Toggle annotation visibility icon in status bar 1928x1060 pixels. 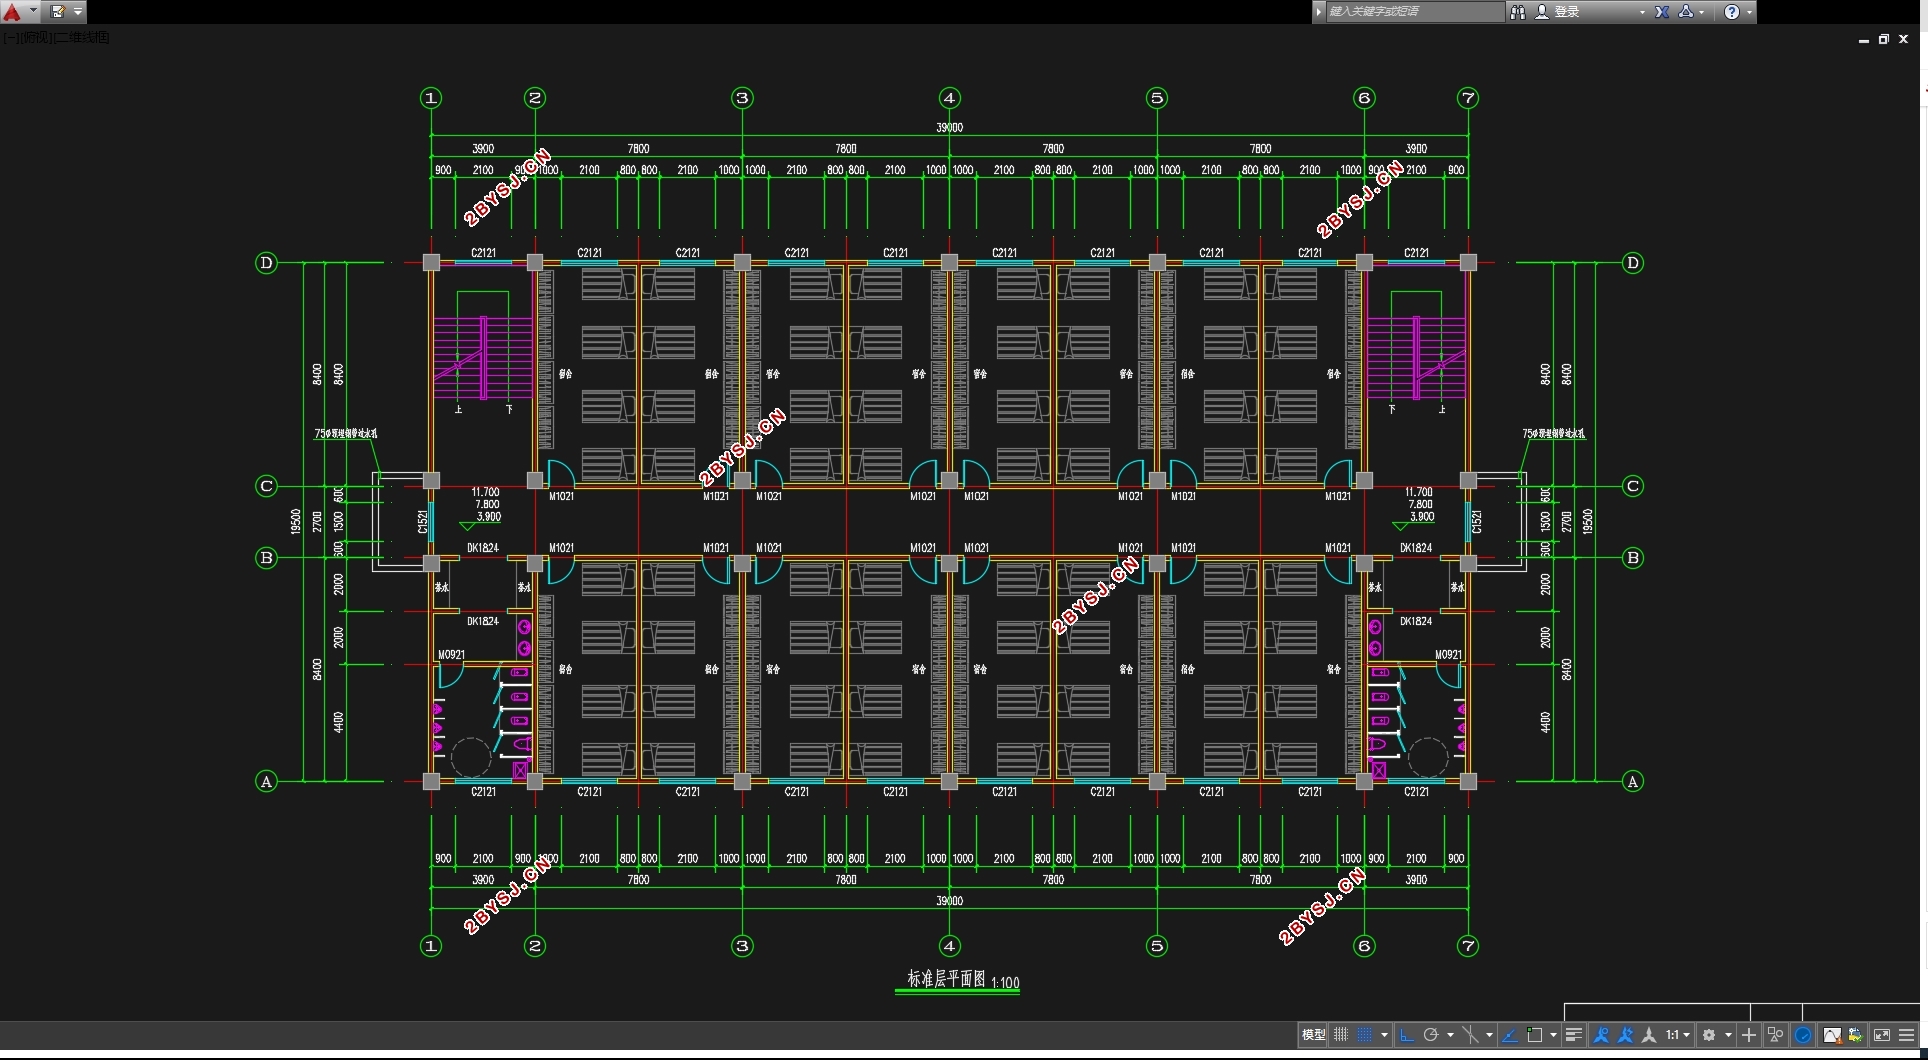1601,1035
